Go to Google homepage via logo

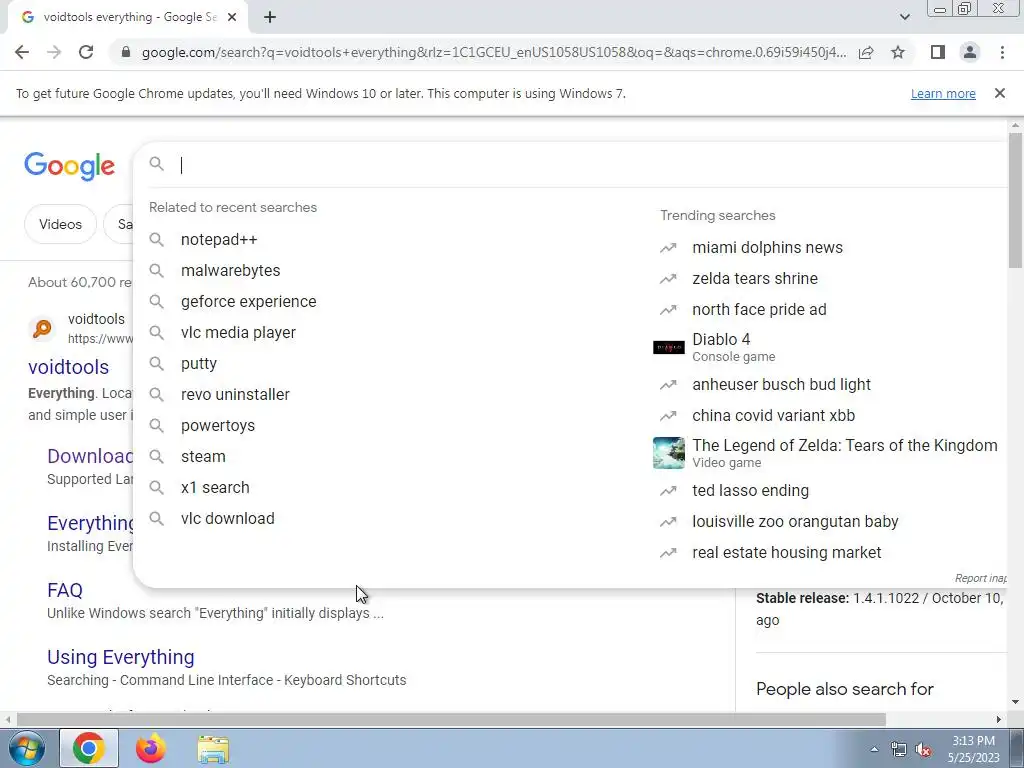(69, 167)
